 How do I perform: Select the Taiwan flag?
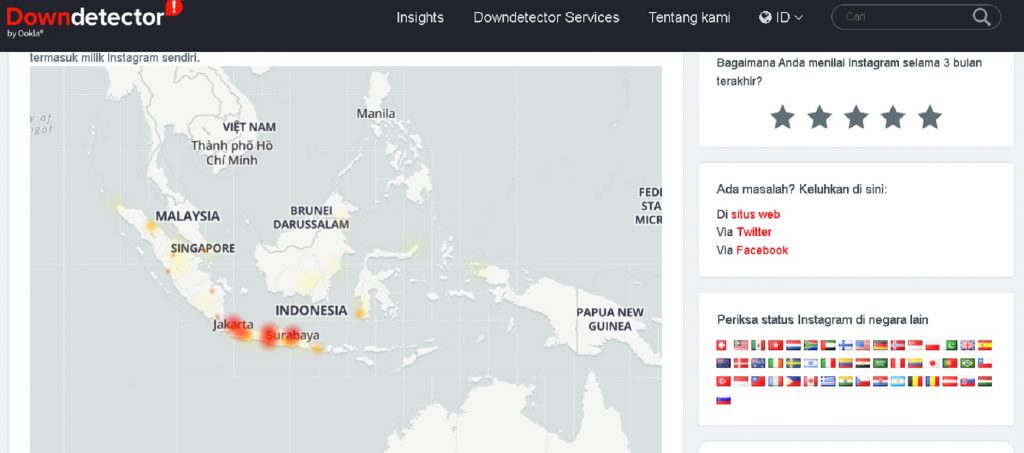click(758, 381)
